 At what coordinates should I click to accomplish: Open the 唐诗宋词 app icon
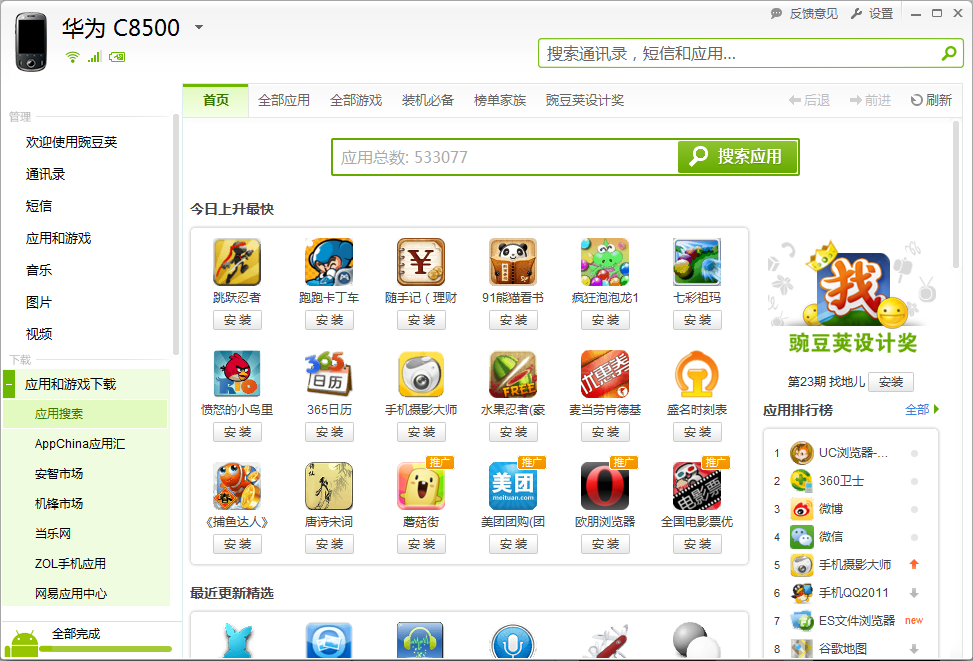coord(329,486)
